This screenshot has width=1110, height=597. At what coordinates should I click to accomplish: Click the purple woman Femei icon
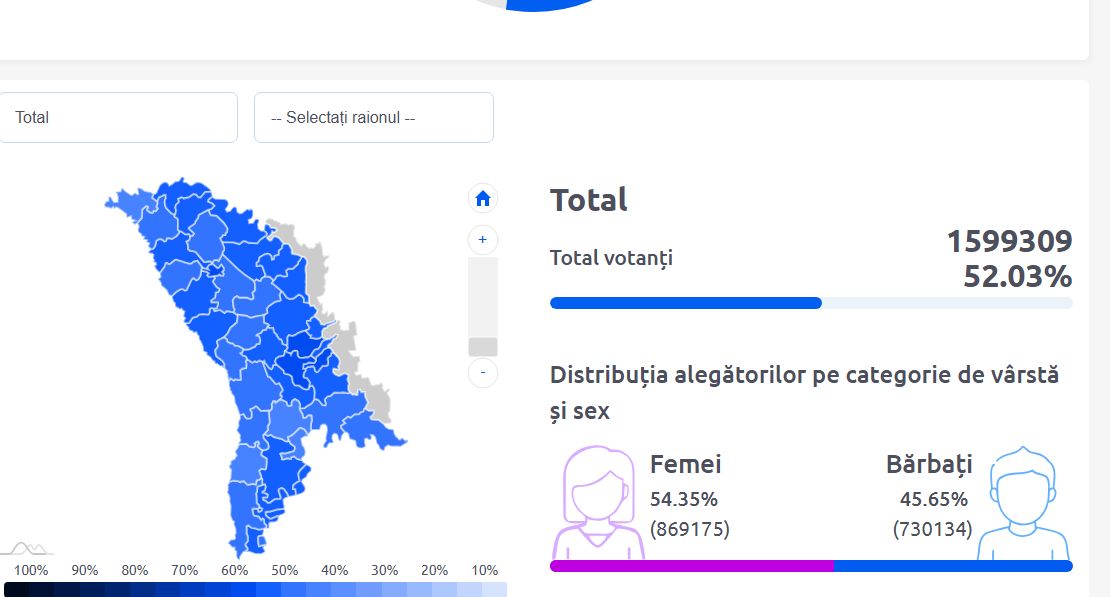[x=599, y=503]
